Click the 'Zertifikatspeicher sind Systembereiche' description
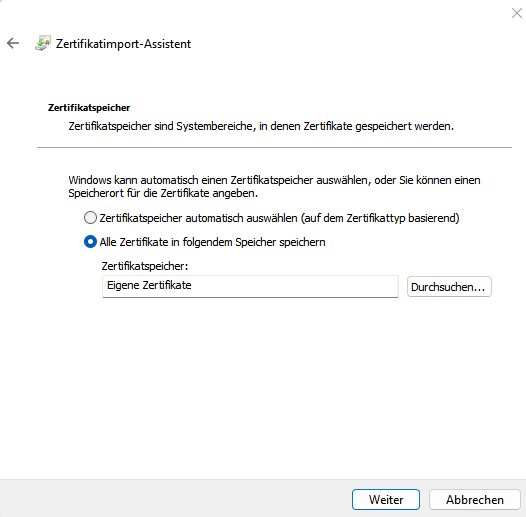This screenshot has width=526, height=517. coord(261,126)
